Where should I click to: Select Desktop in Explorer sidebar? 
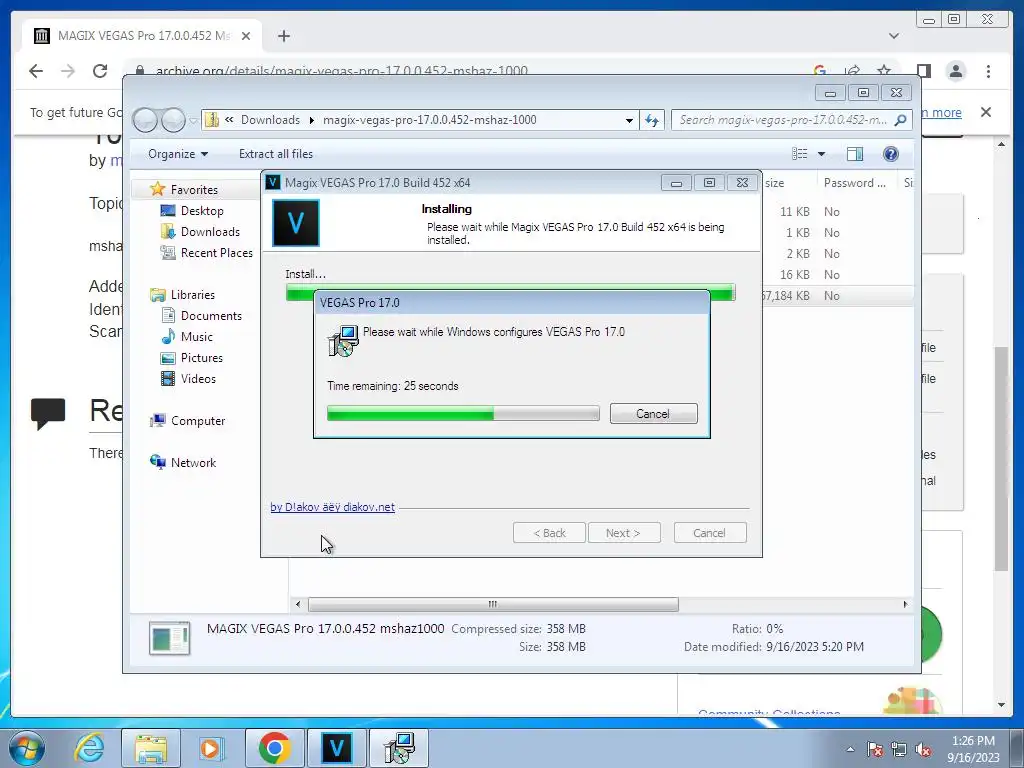coord(202,210)
